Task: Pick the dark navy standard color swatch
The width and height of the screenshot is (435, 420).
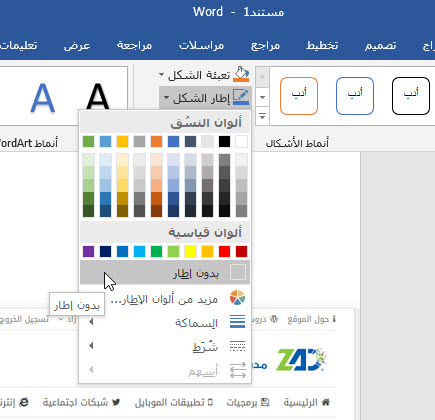Action: pos(105,252)
